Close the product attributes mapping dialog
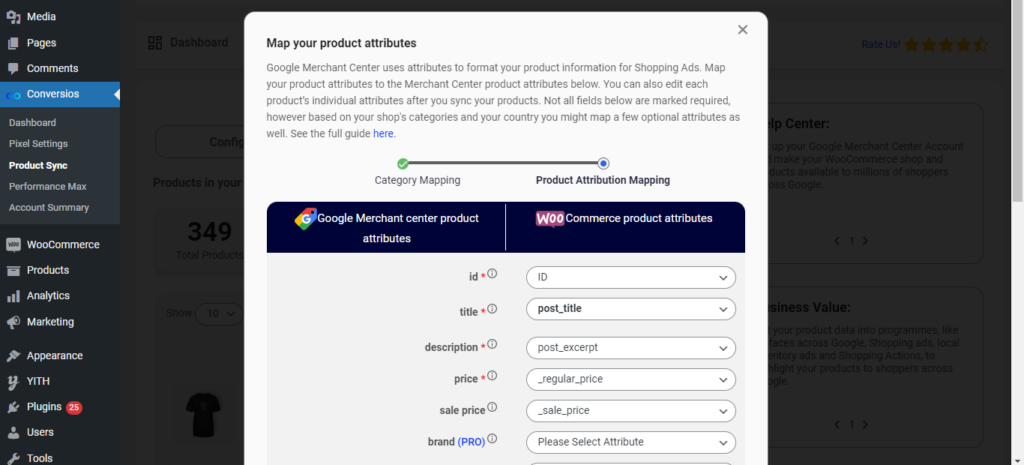 [742, 30]
